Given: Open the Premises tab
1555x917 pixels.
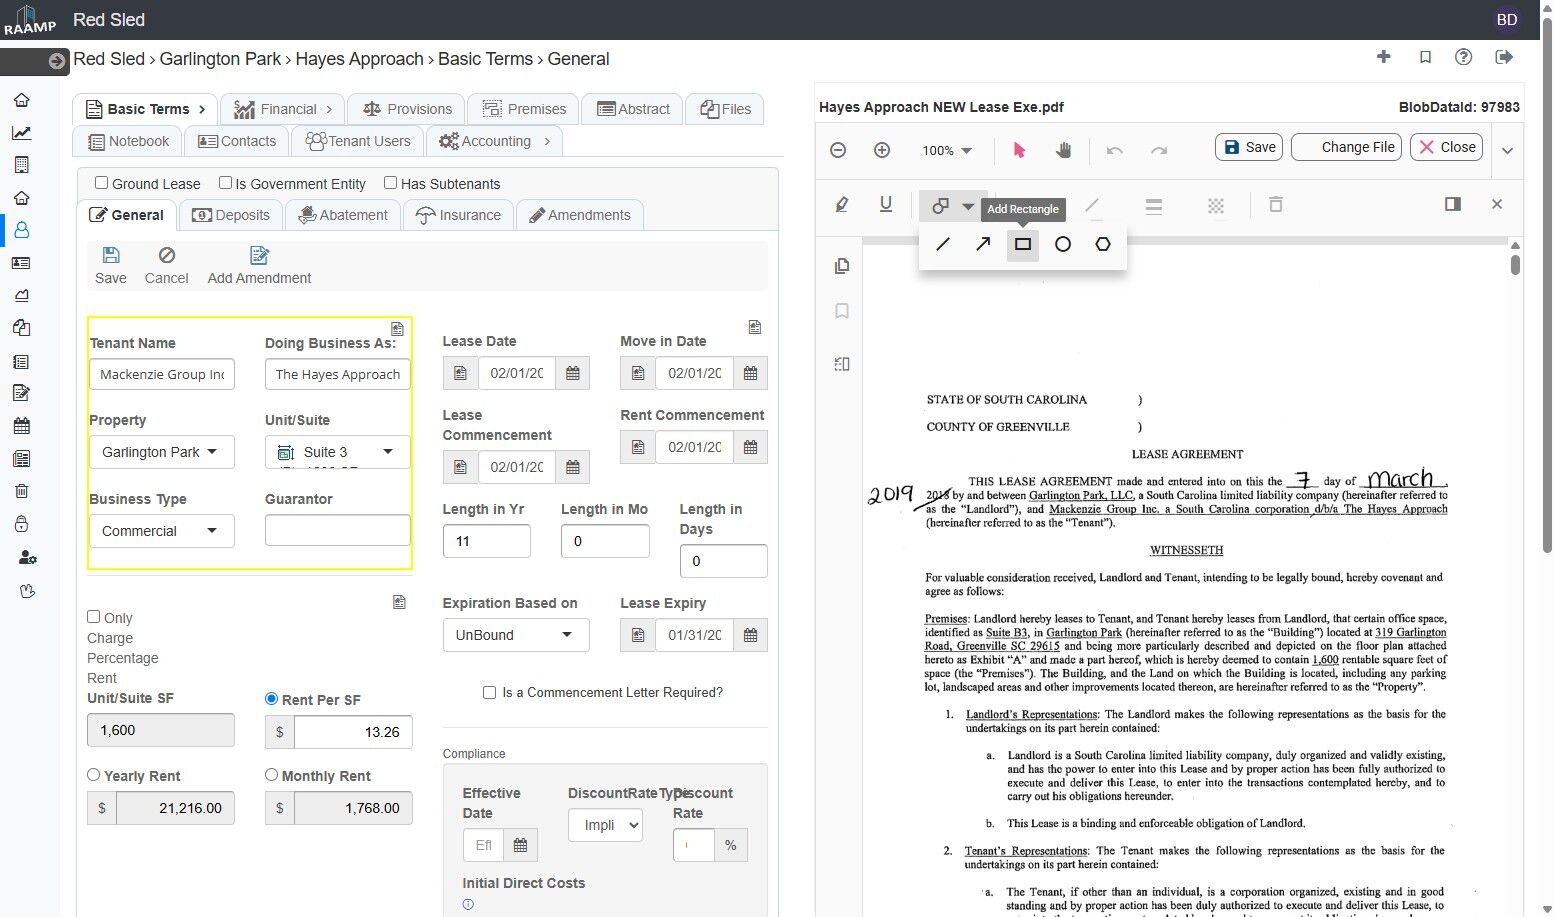Looking at the screenshot, I should point(524,109).
